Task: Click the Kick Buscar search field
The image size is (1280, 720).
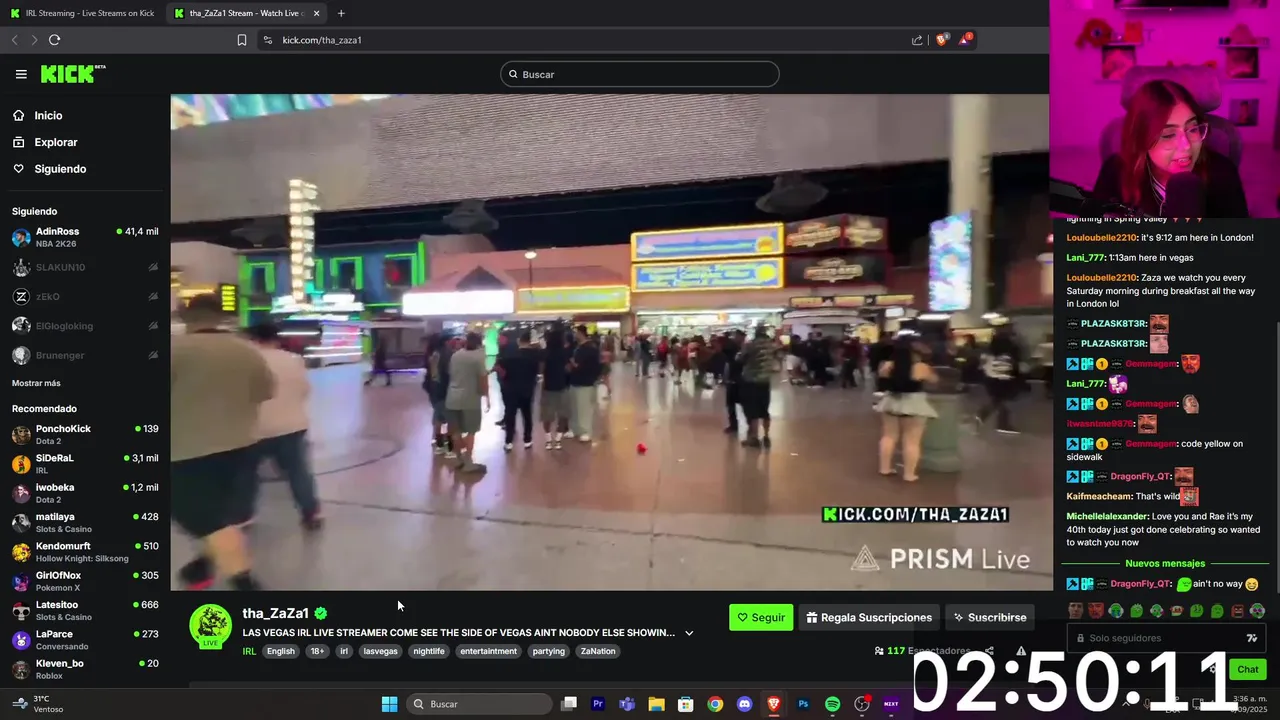Action: (x=640, y=74)
